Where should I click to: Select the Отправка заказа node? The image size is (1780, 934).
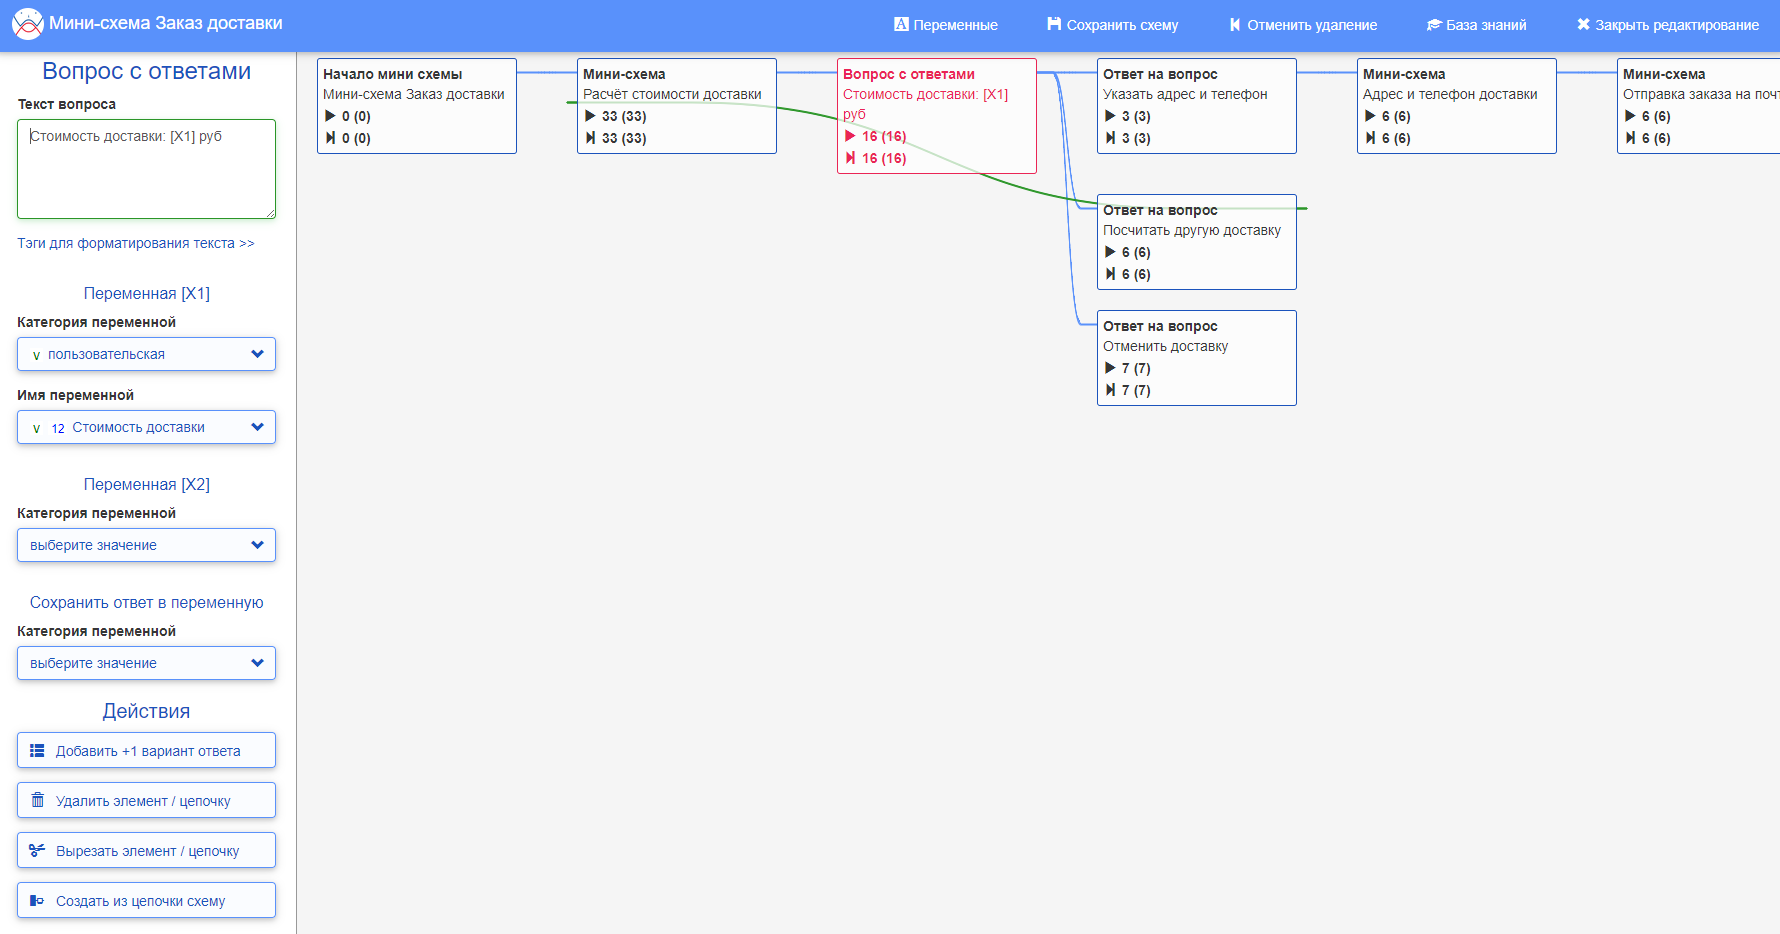(x=1698, y=106)
